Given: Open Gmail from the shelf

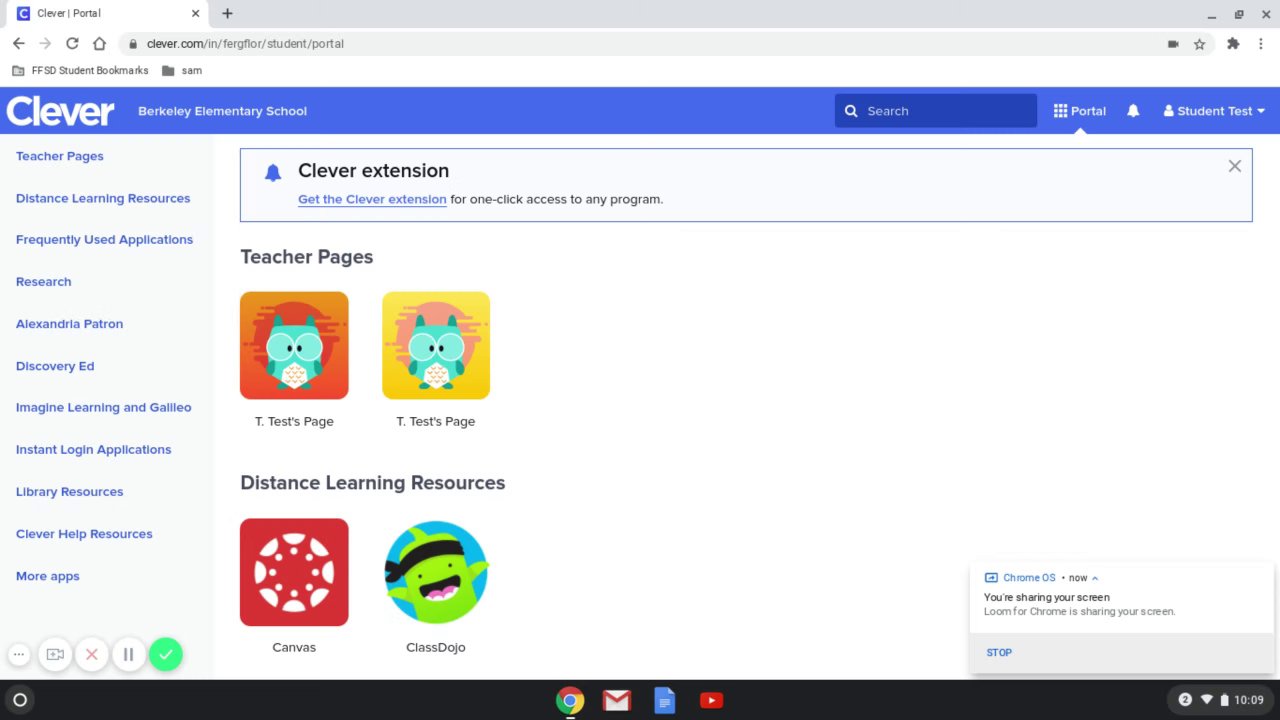Looking at the screenshot, I should 617,700.
